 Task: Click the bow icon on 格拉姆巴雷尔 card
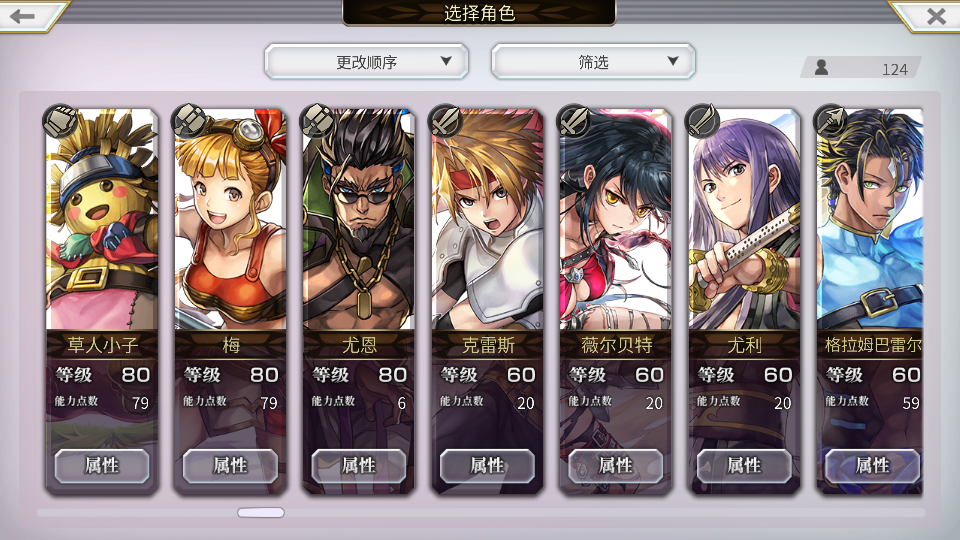tap(831, 121)
